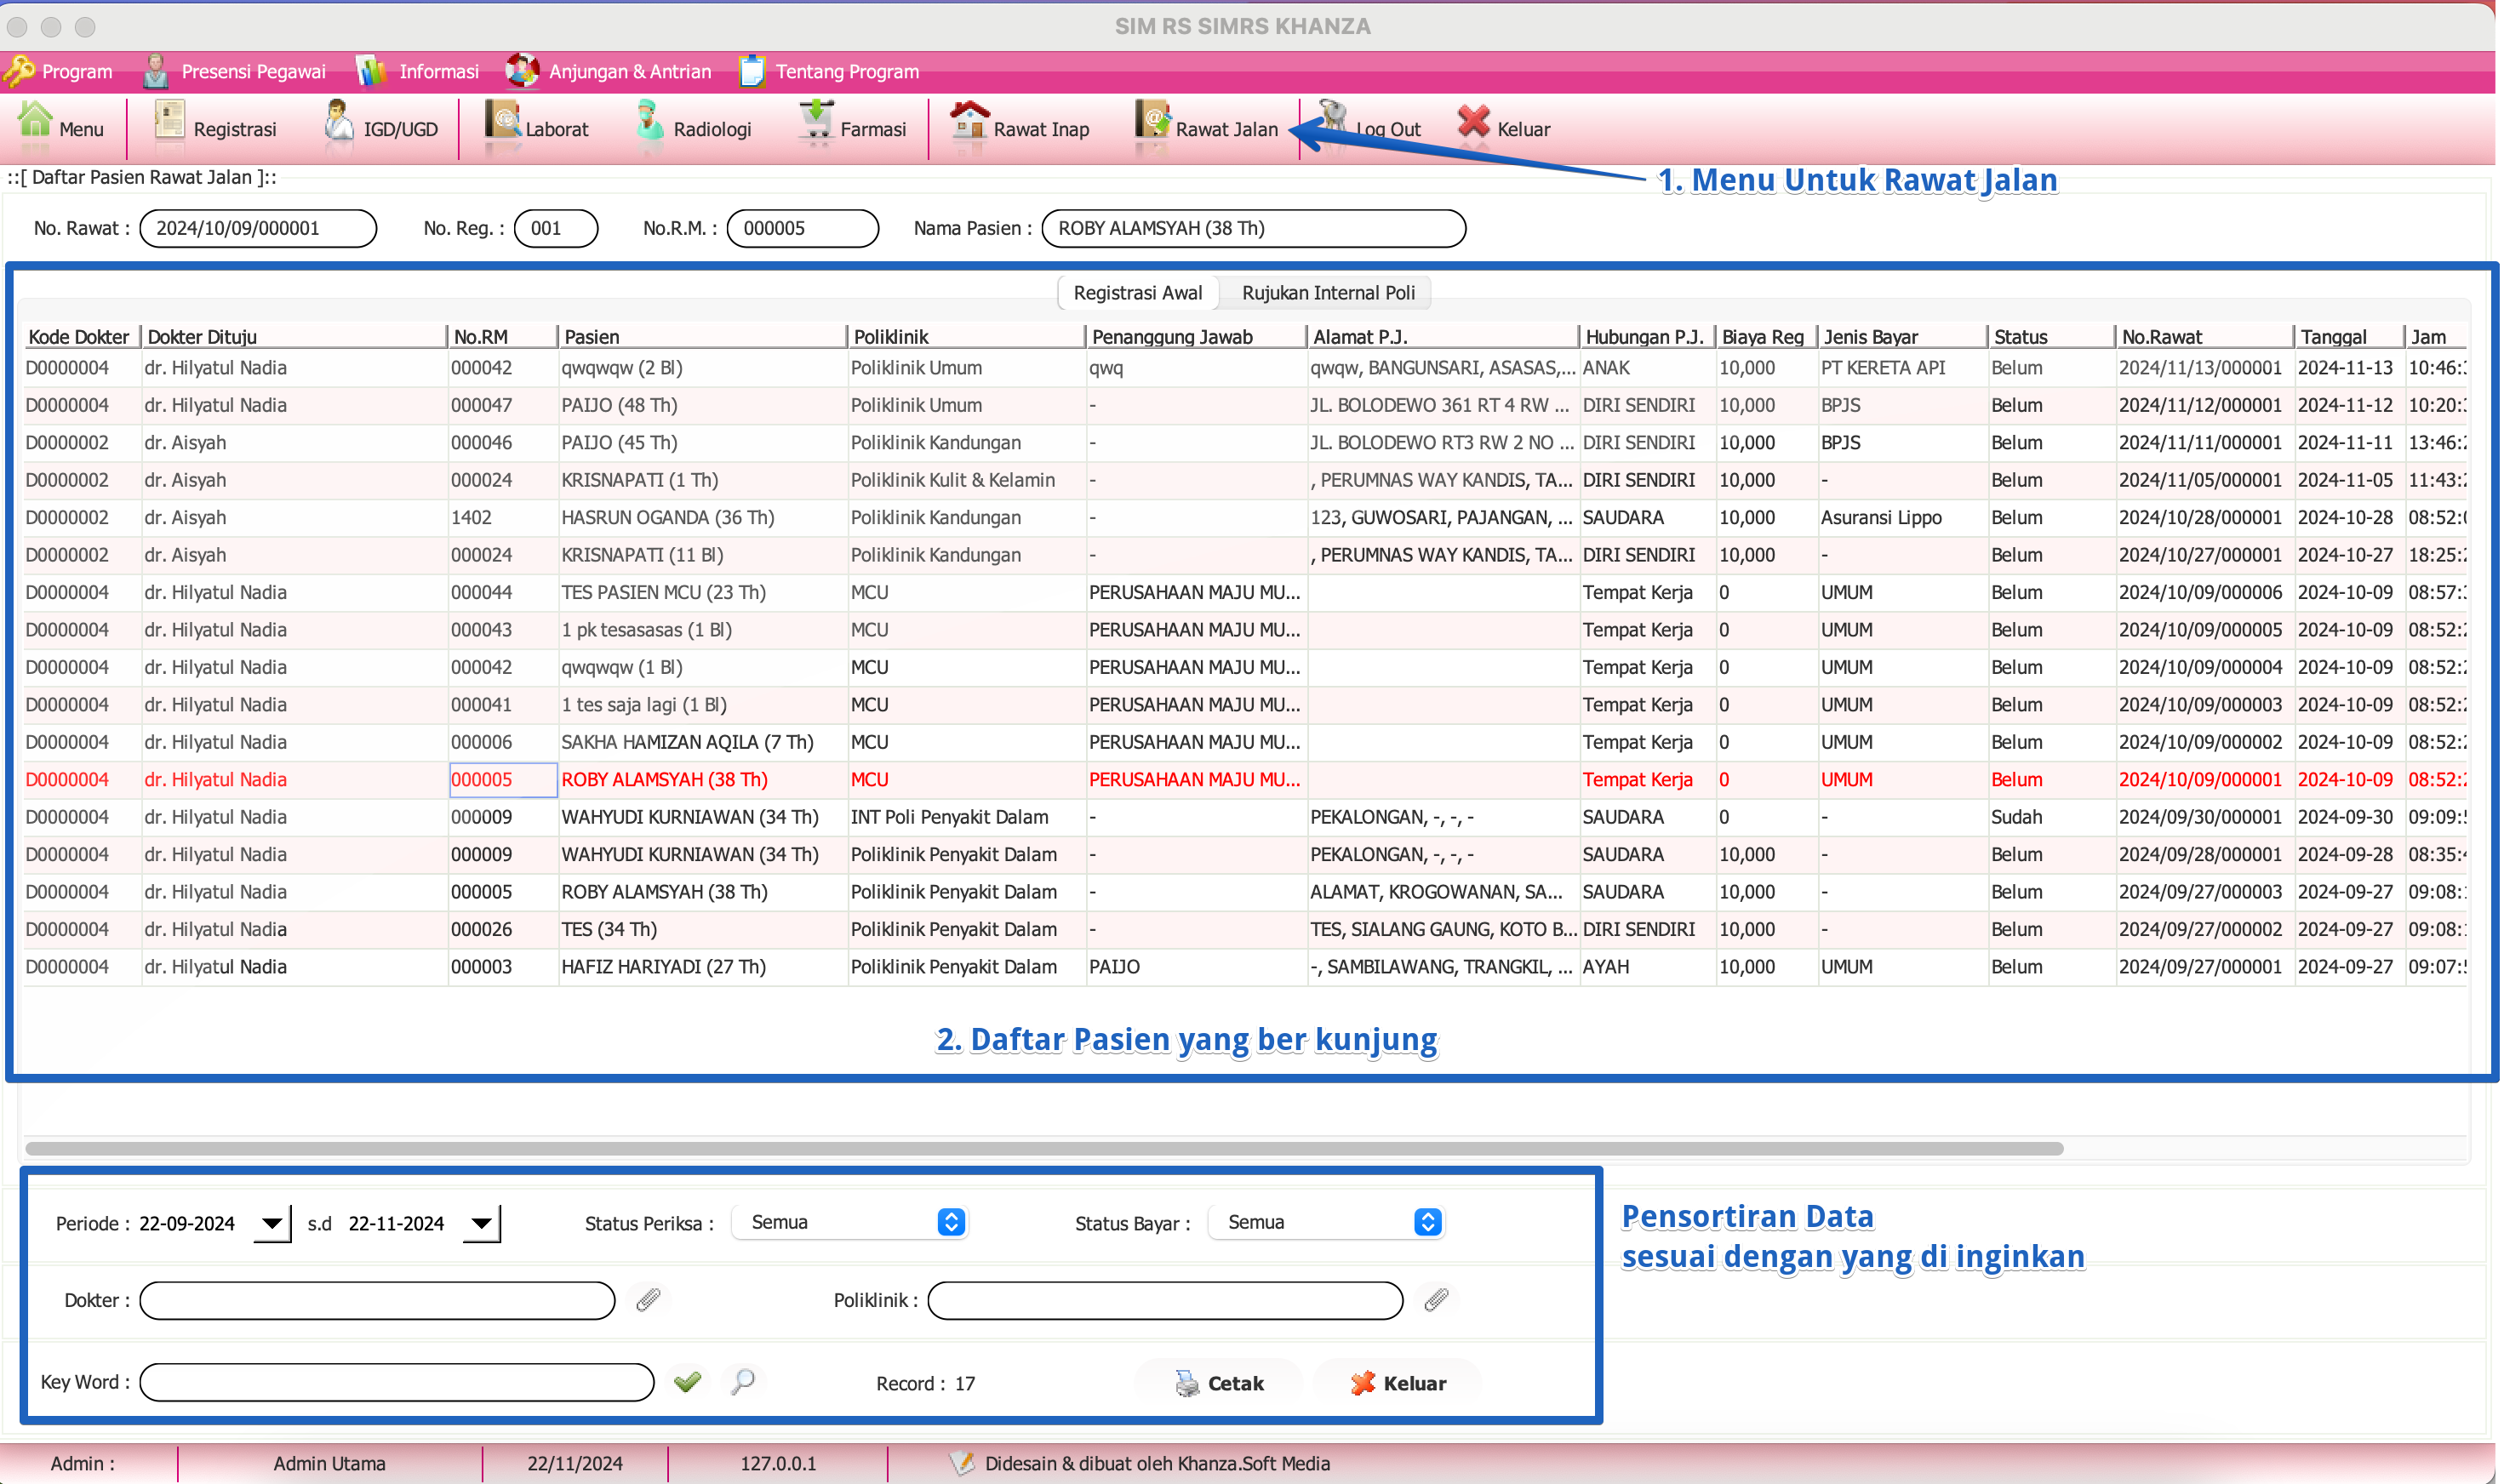The image size is (2504, 1484).
Task: Open the Farmasi cart icon
Action: pyautogui.click(x=816, y=120)
